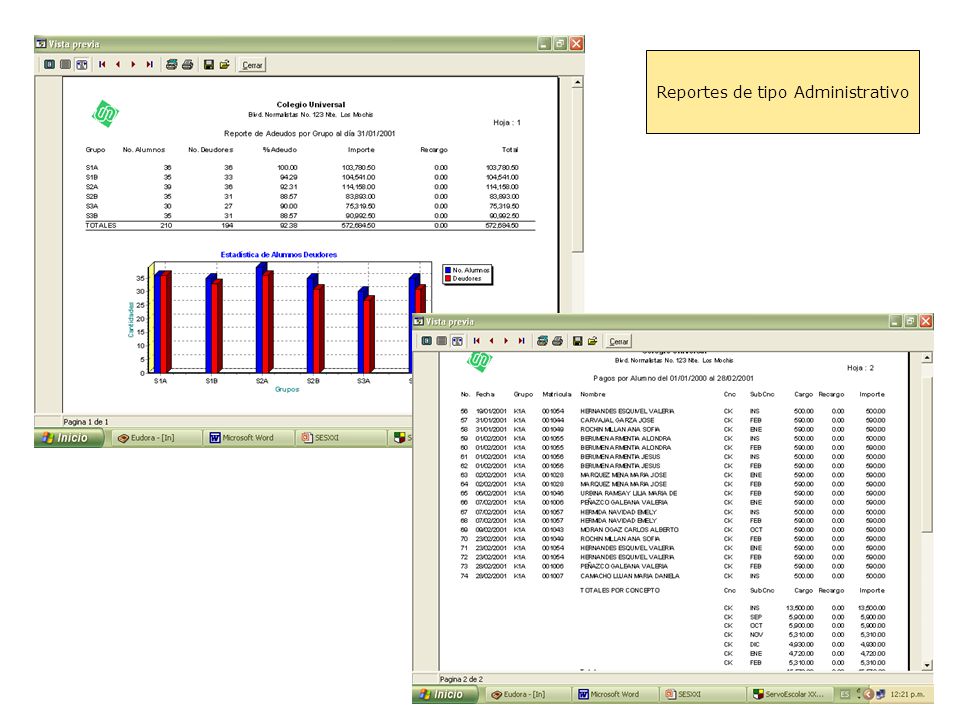960x720 pixels.
Task: Click Inicio button on taskbar below Adeudos window
Action: tap(69, 438)
